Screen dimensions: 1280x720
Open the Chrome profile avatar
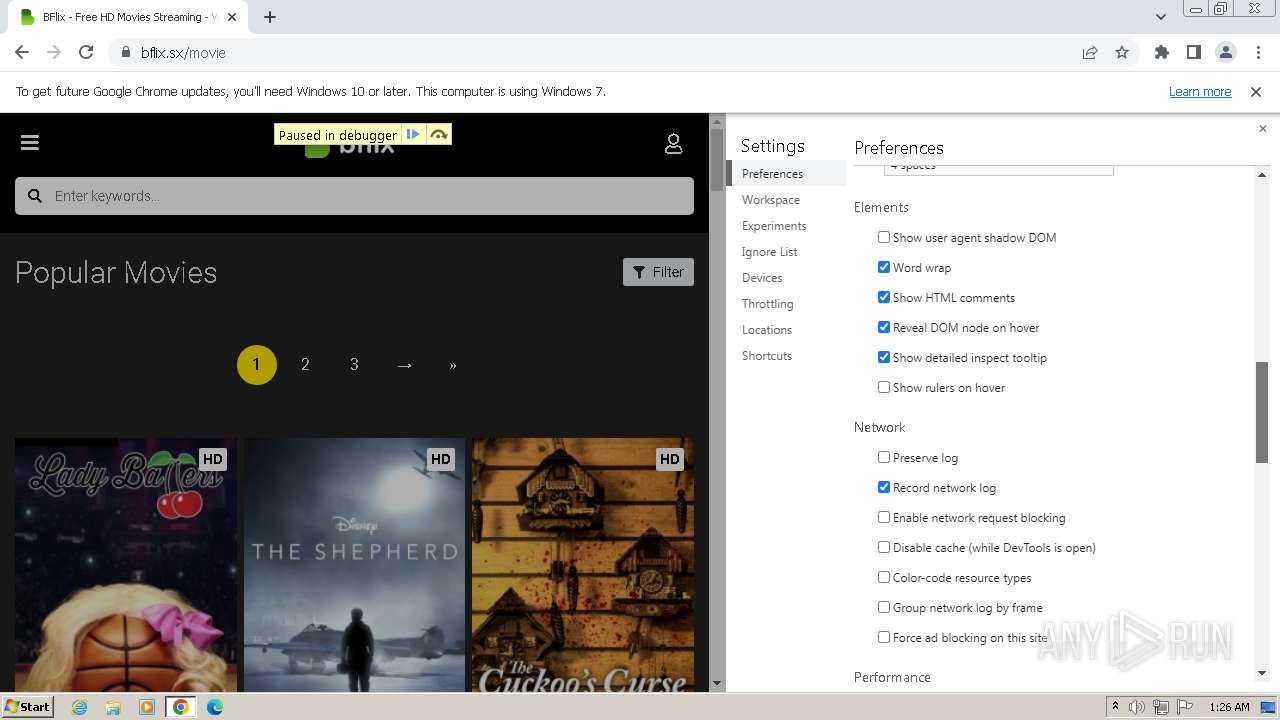click(1225, 52)
